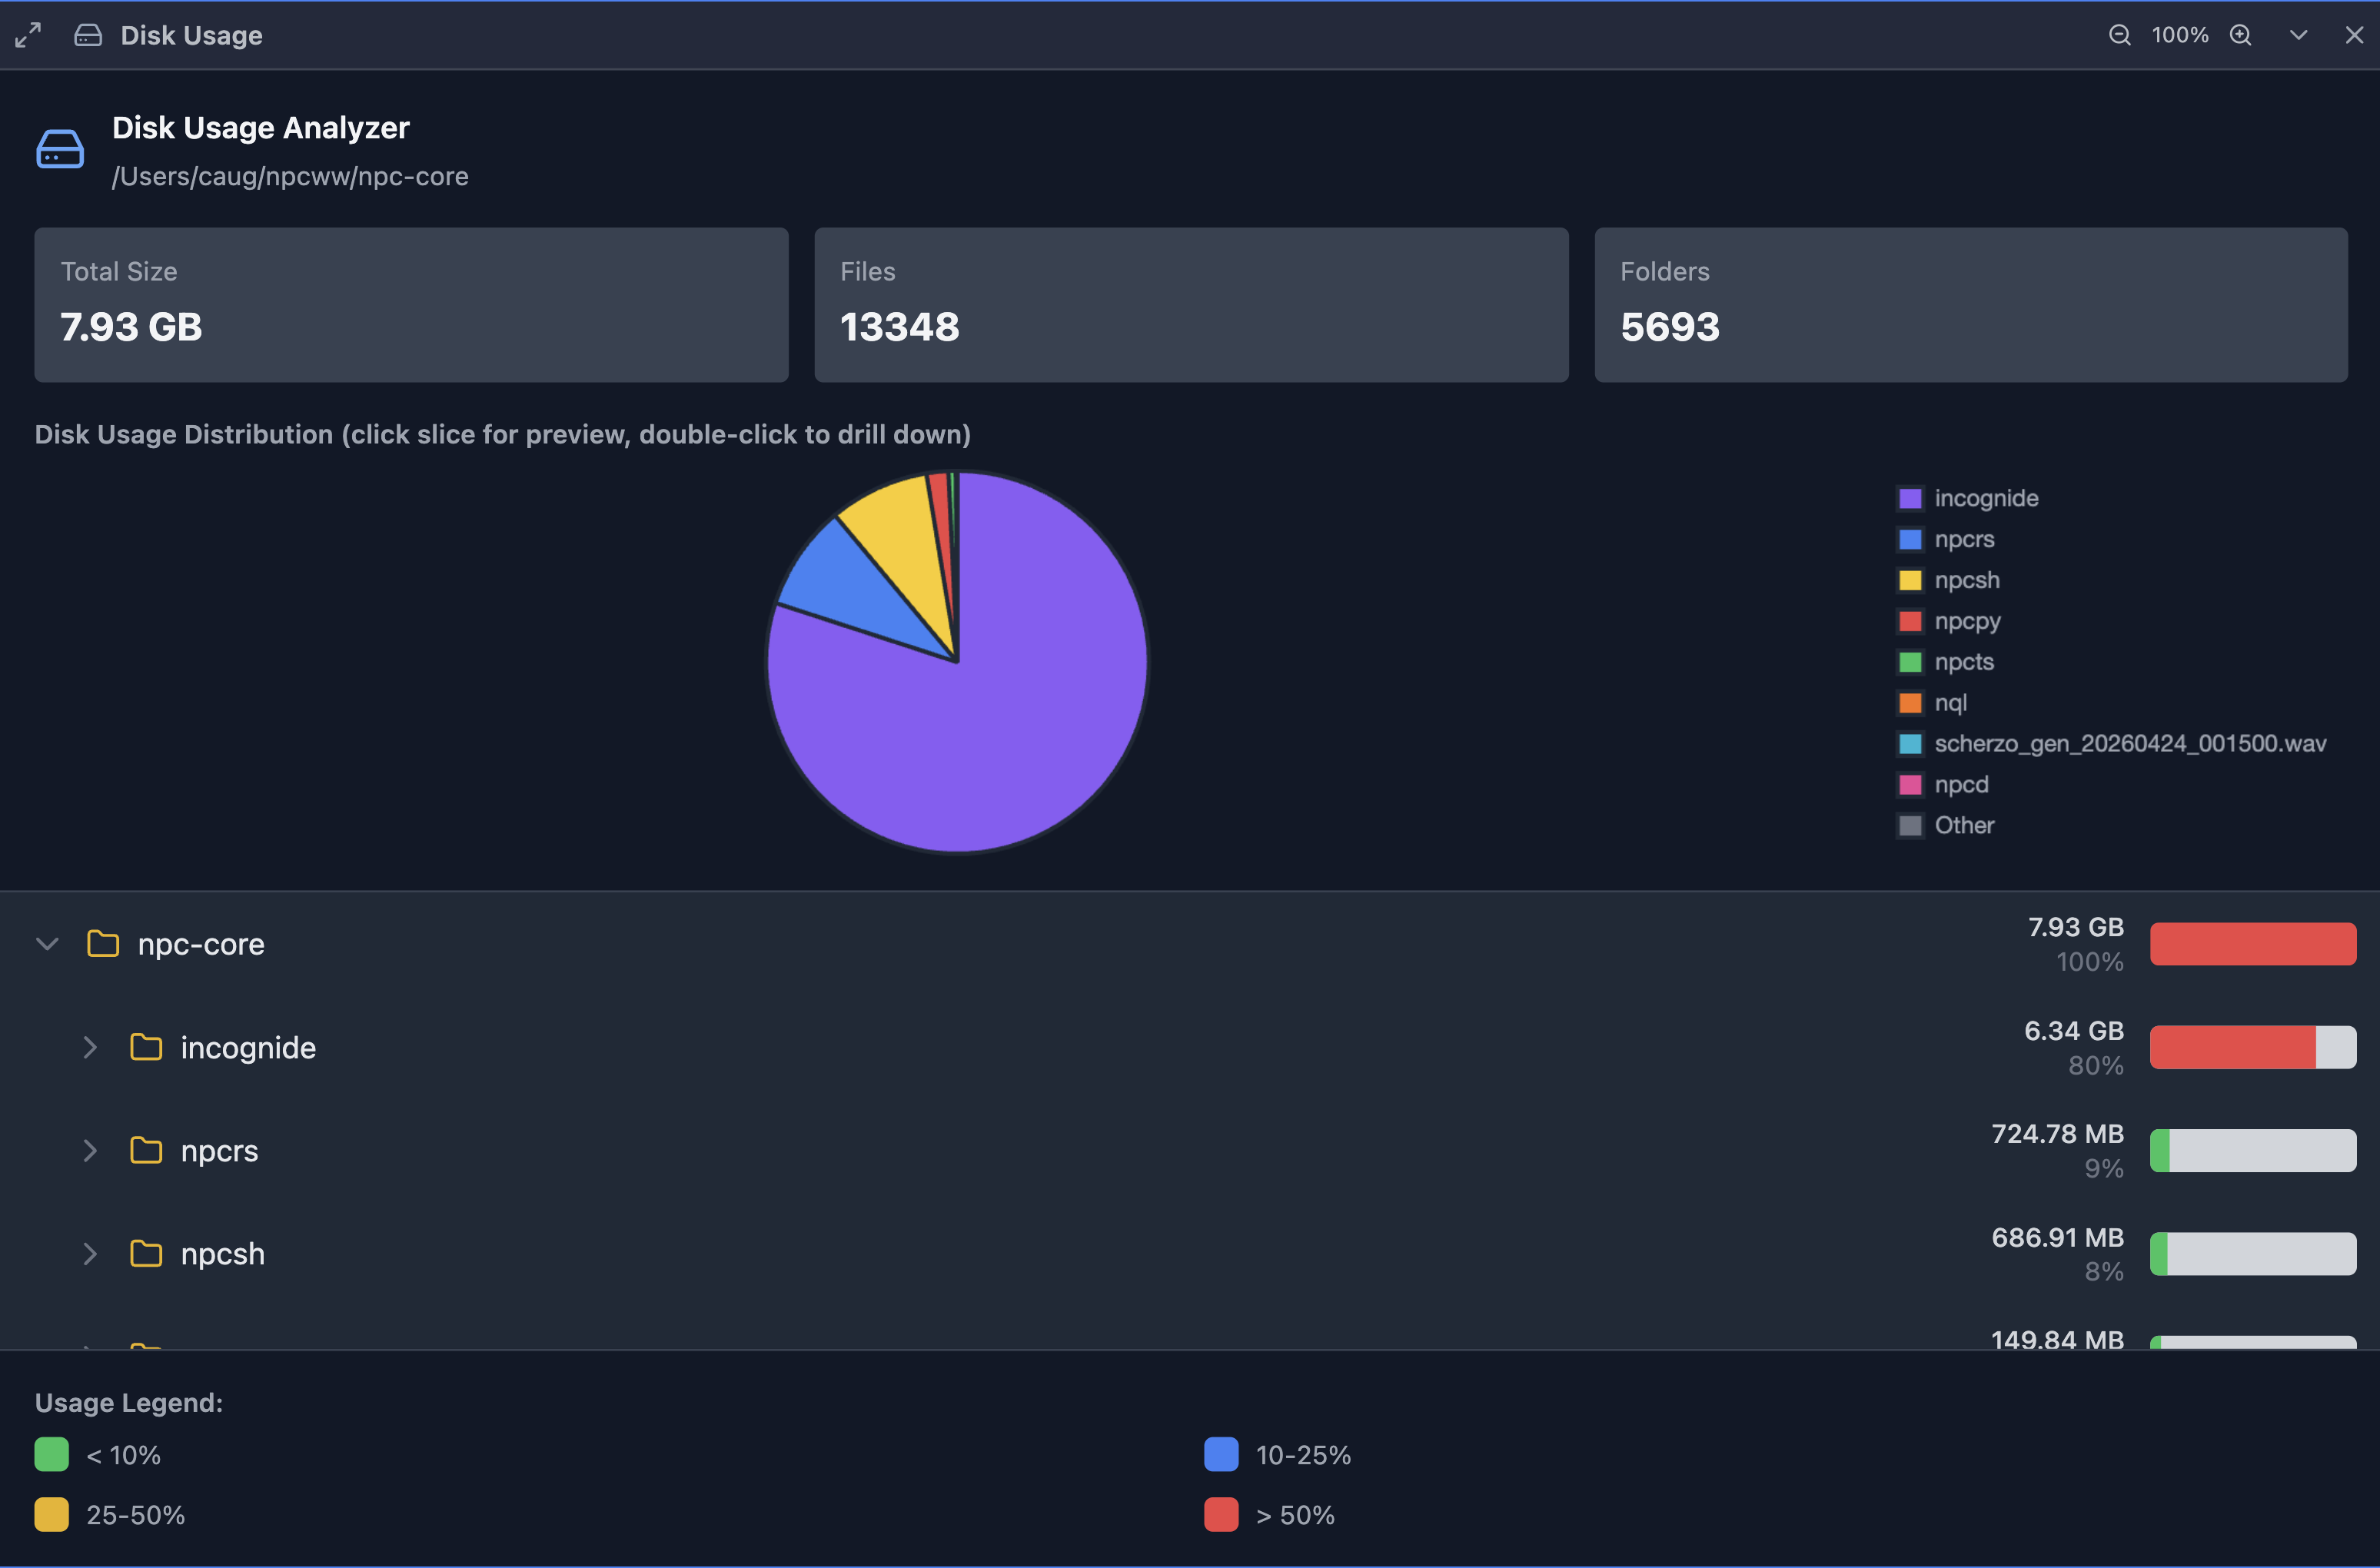Click the npcrs blue legend swatch

tap(1910, 539)
